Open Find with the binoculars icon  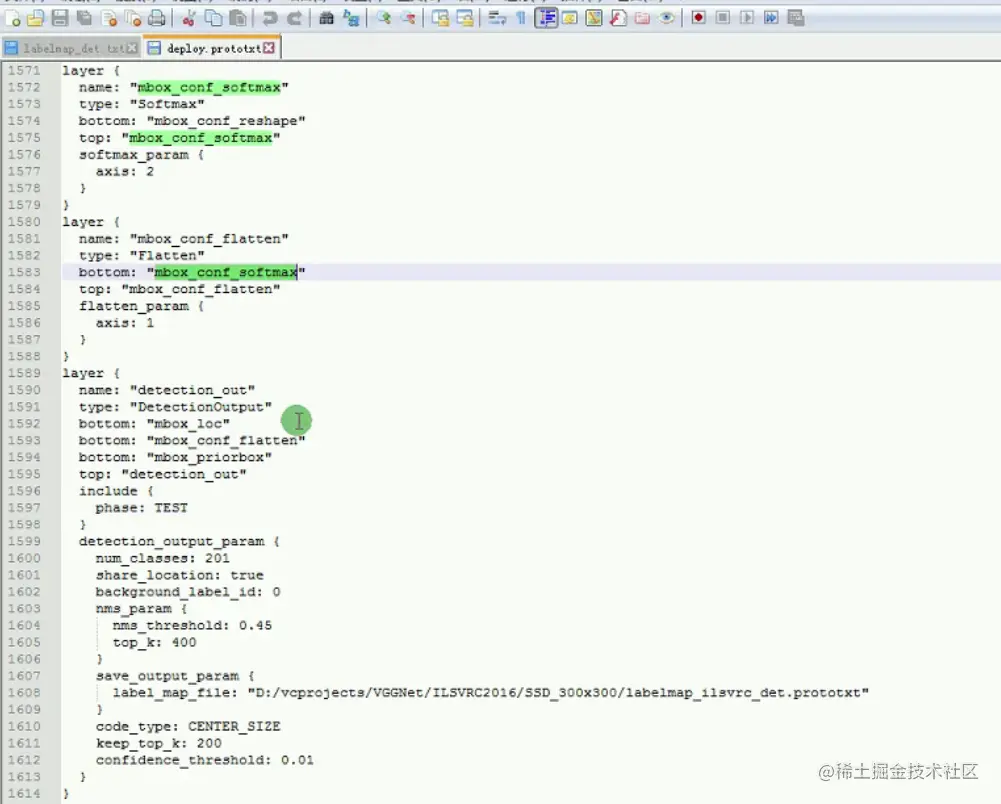click(326, 19)
